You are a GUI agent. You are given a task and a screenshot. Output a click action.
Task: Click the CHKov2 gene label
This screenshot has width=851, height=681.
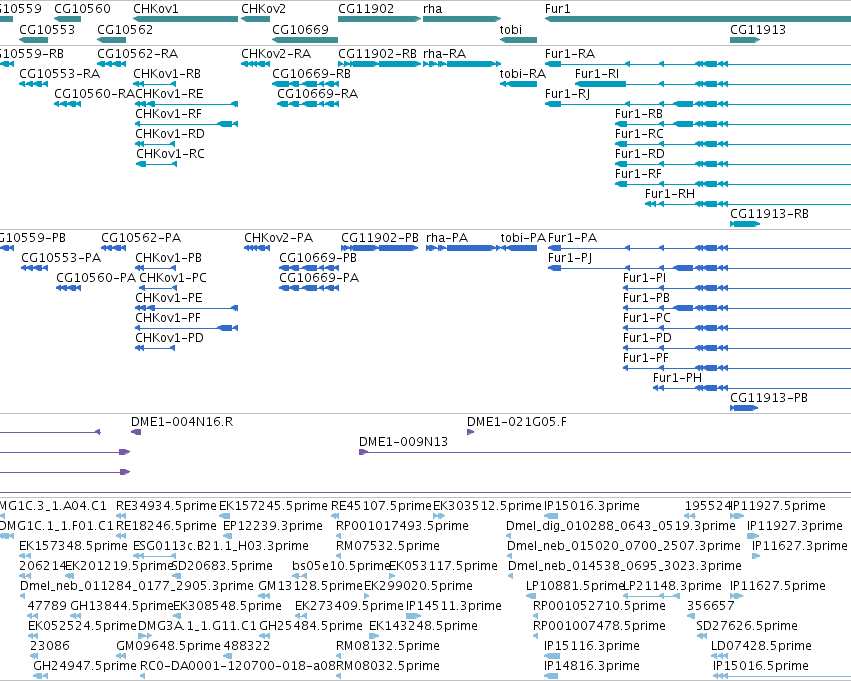click(x=263, y=9)
